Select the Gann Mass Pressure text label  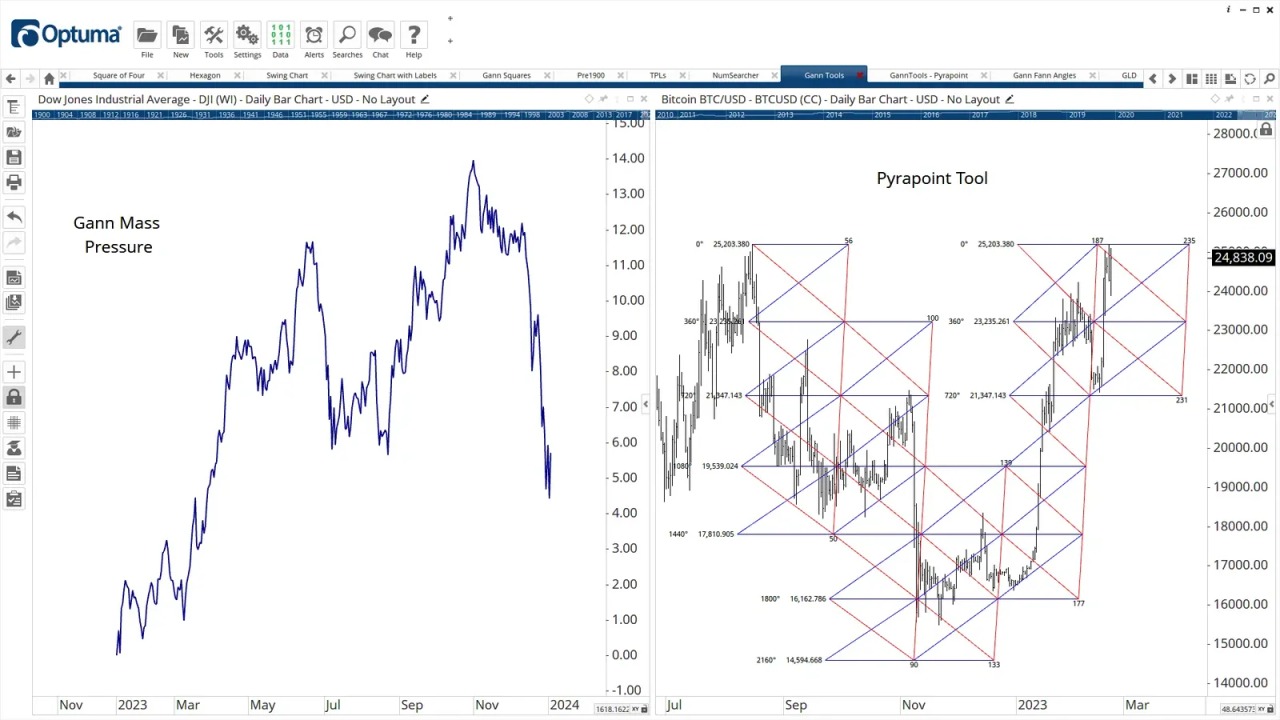pyautogui.click(x=117, y=235)
